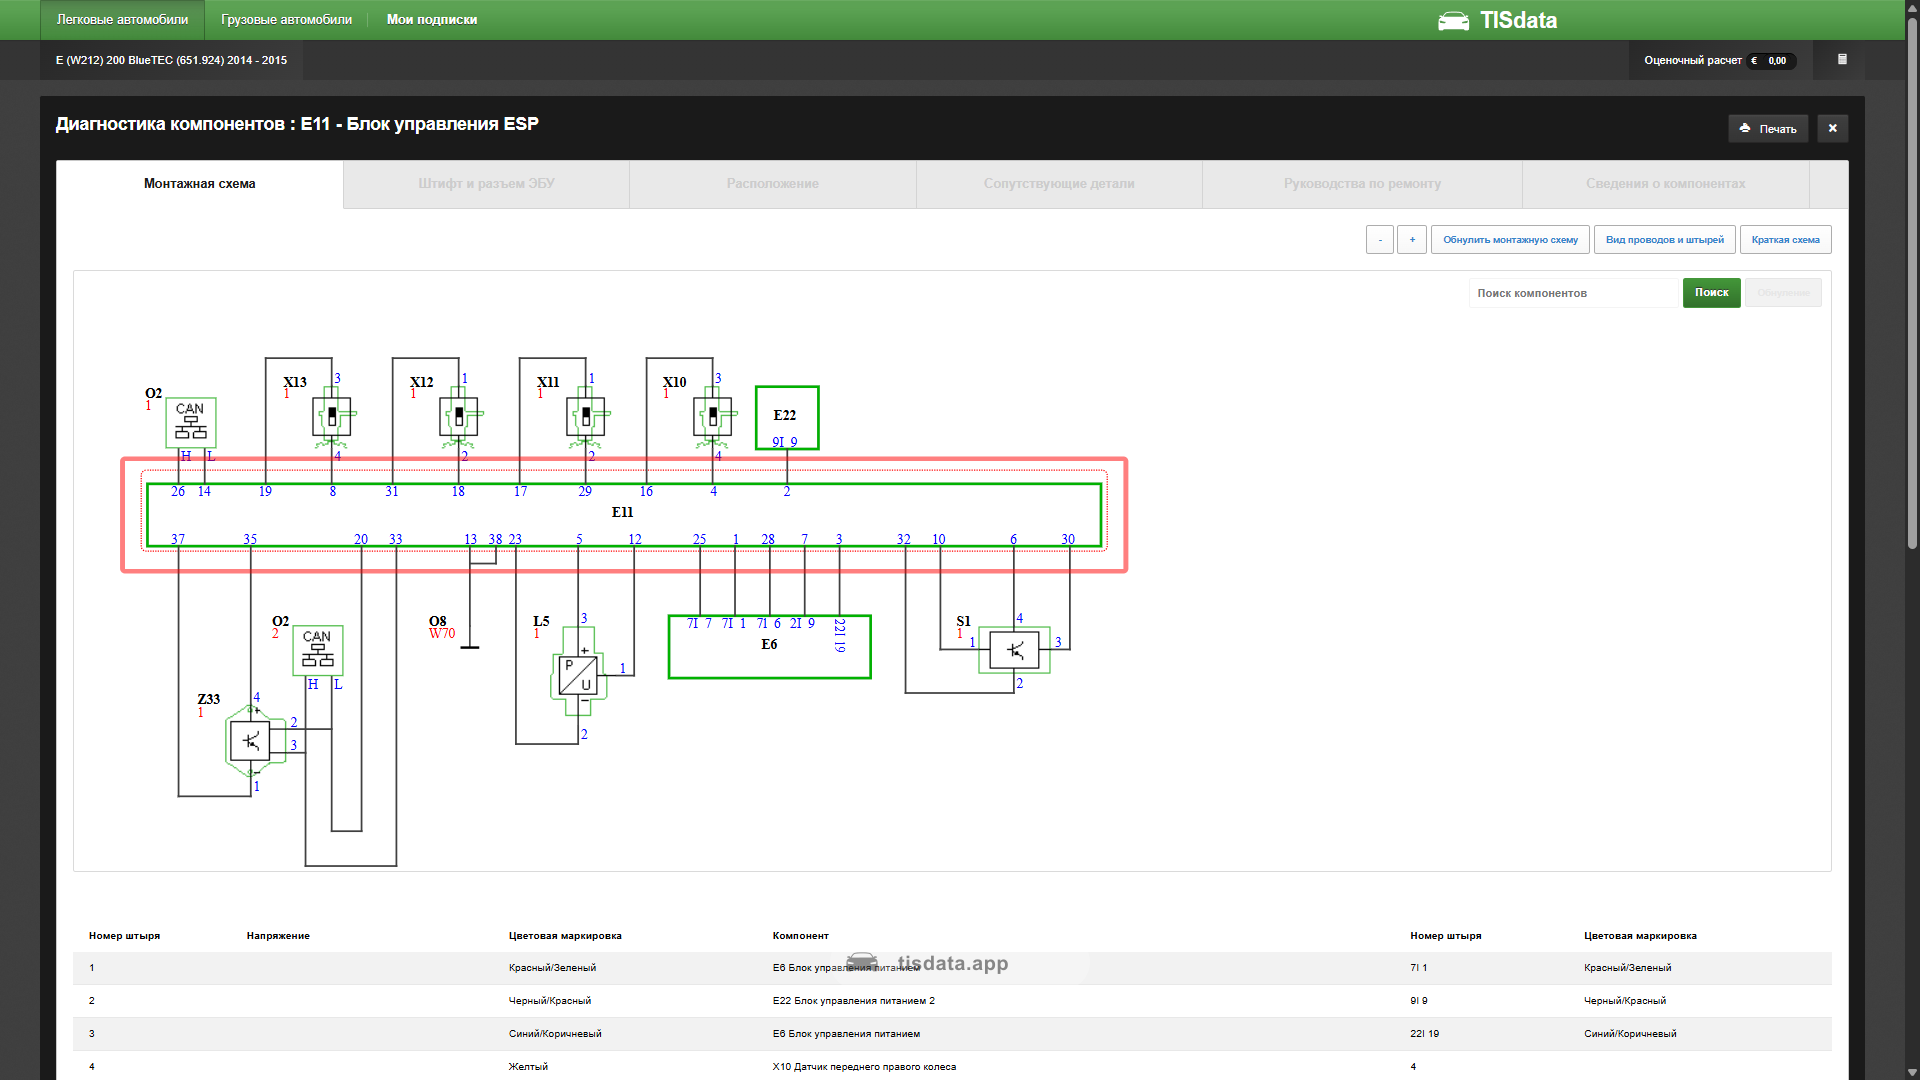Viewport: 1920px width, 1080px height.
Task: Zoom out schematic with minus button
Action: 1380,240
